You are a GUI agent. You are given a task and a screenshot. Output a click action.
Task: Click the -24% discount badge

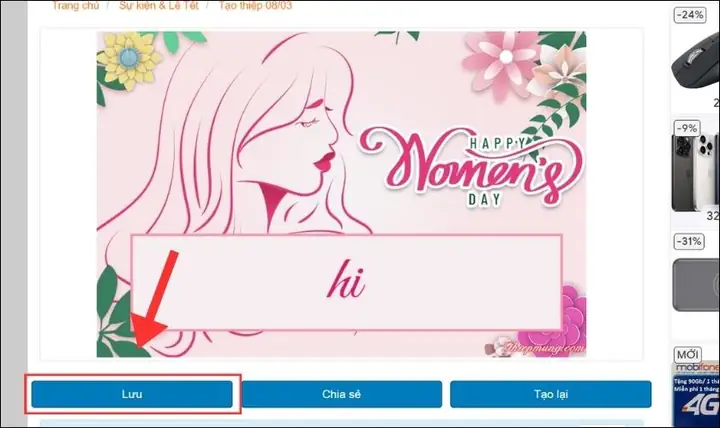tap(690, 15)
